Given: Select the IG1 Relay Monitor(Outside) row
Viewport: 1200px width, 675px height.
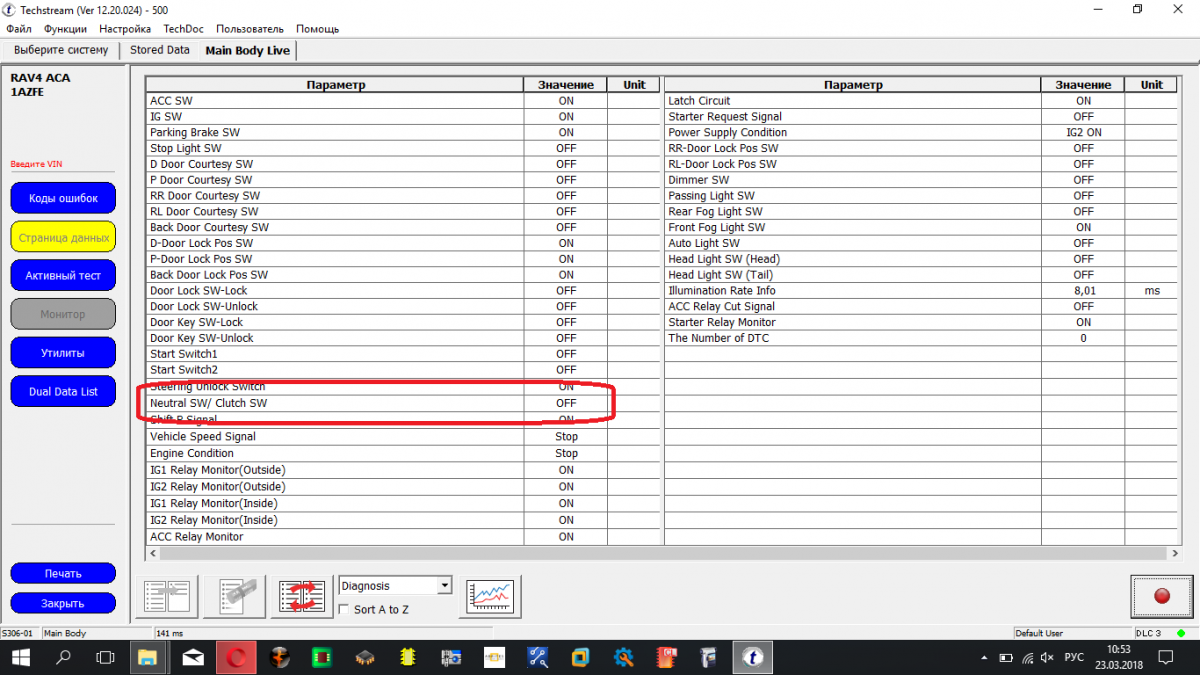Looking at the screenshot, I should 404,470.
